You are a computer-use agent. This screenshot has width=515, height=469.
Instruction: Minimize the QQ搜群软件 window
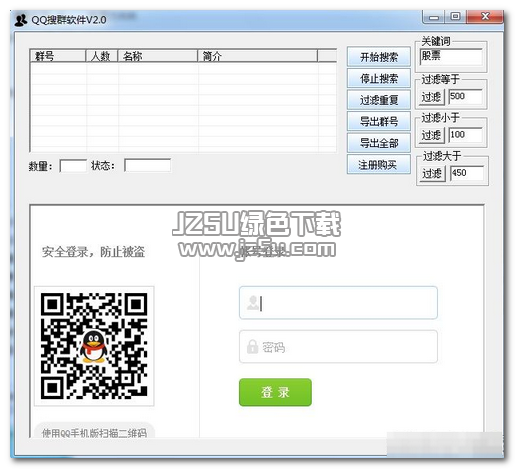tap(434, 17)
